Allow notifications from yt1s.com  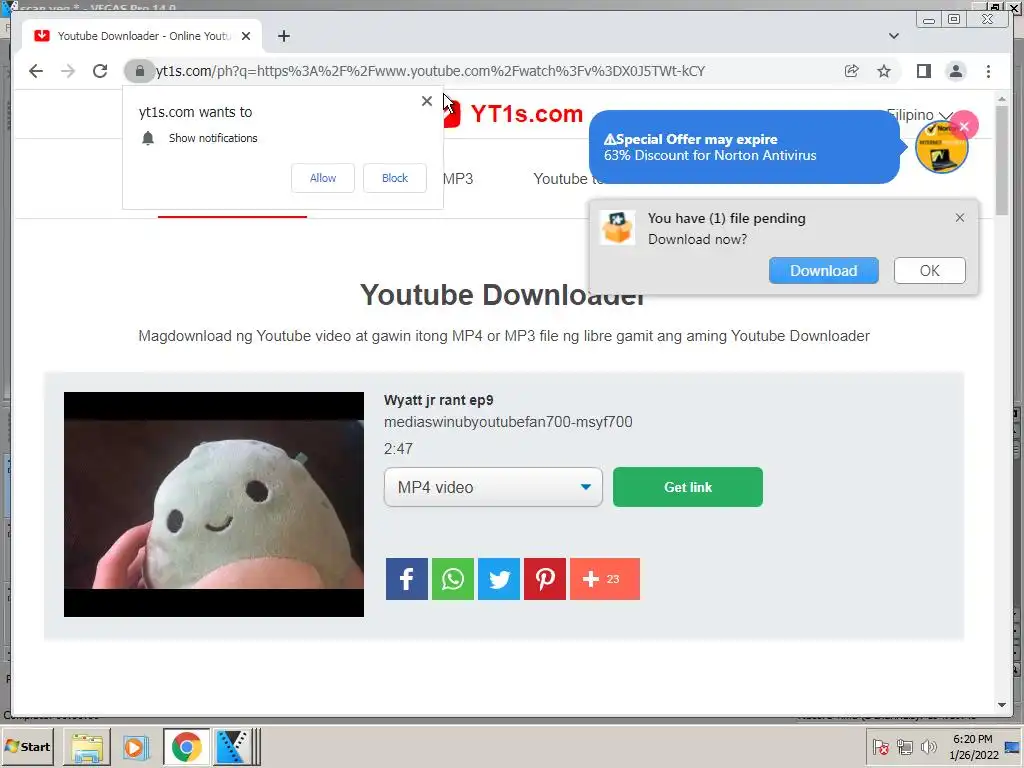(x=323, y=178)
